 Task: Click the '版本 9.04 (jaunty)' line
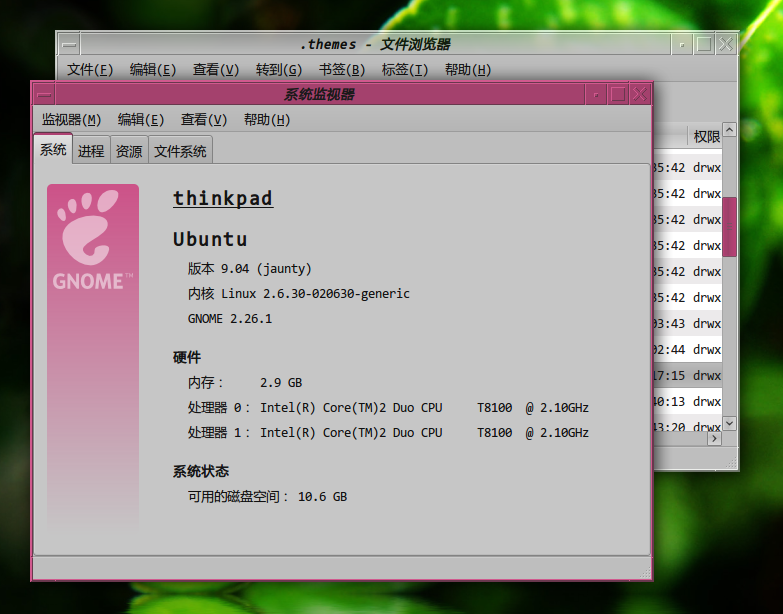click(x=250, y=269)
